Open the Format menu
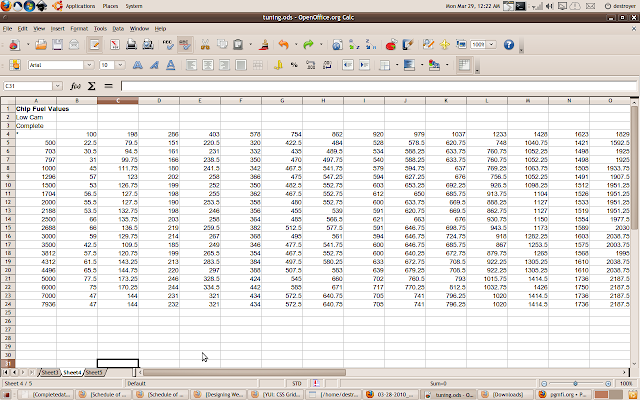 coord(78,29)
